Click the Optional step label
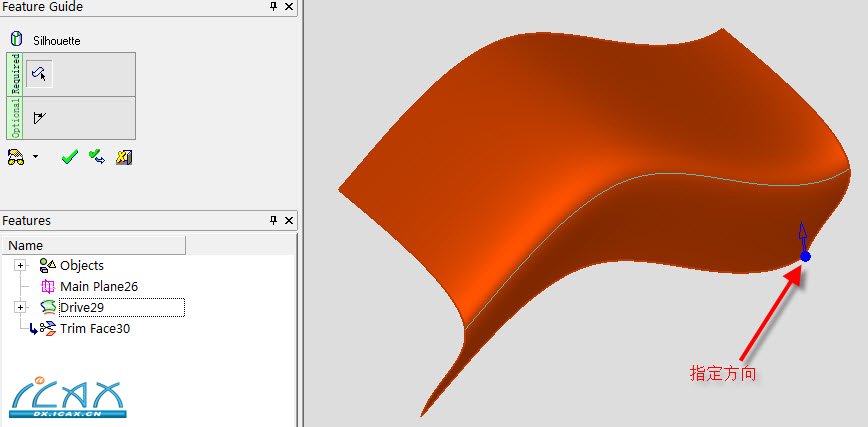Viewport: 868px width, 427px height. (x=16, y=118)
